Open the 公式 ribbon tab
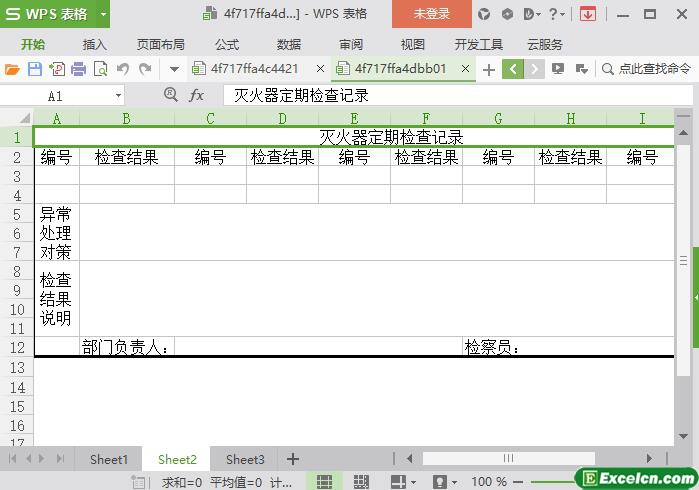This screenshot has width=699, height=490. [x=227, y=45]
